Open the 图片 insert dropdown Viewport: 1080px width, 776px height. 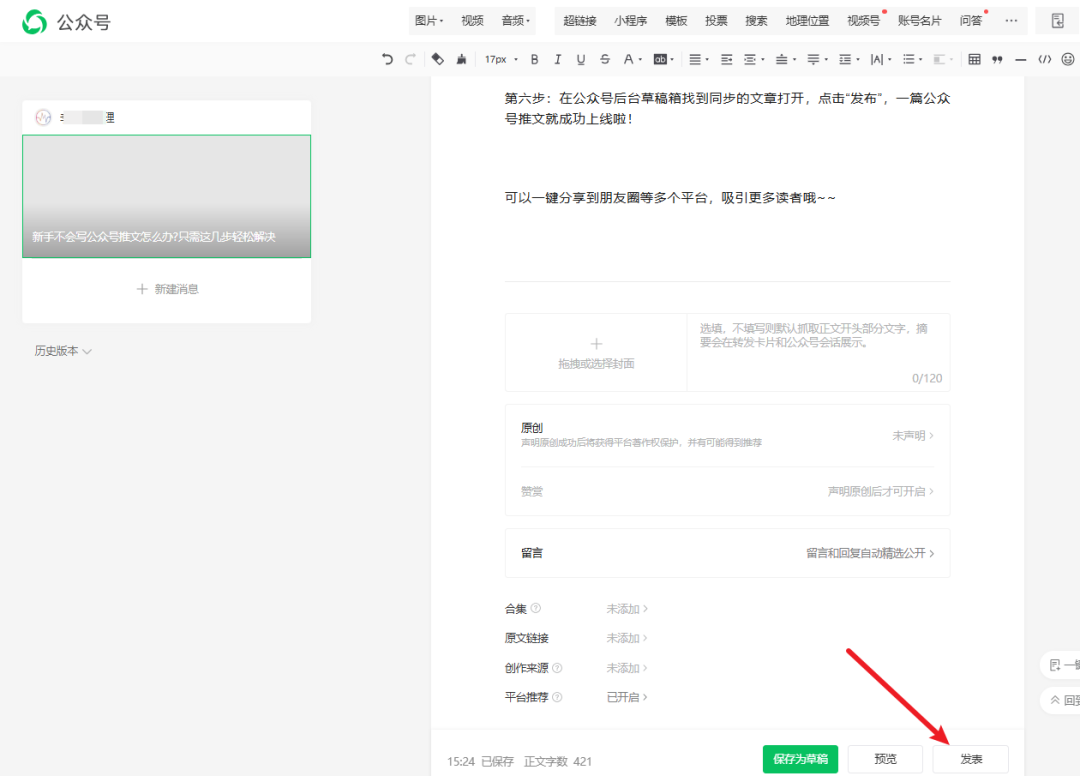(429, 21)
